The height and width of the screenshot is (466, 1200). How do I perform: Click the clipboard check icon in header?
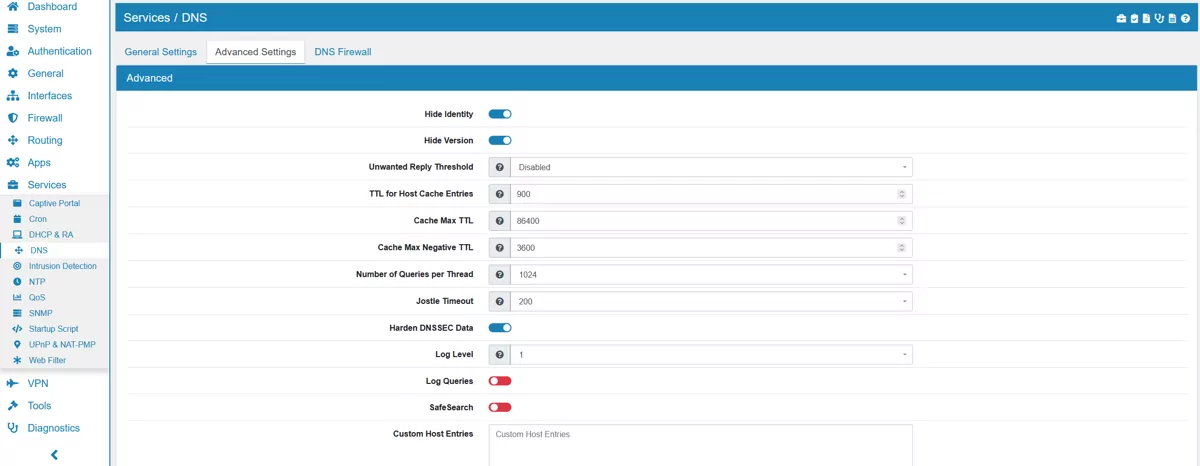coord(1134,19)
